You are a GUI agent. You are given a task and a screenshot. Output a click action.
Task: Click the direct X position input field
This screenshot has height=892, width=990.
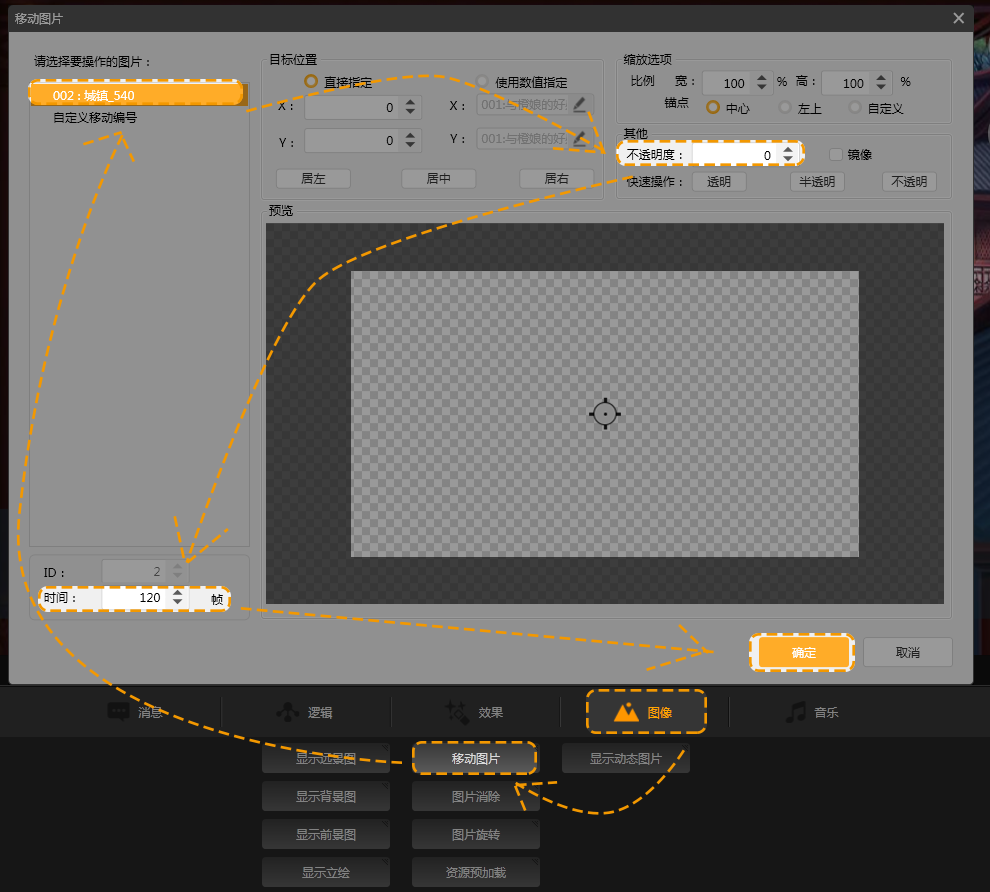(x=352, y=108)
